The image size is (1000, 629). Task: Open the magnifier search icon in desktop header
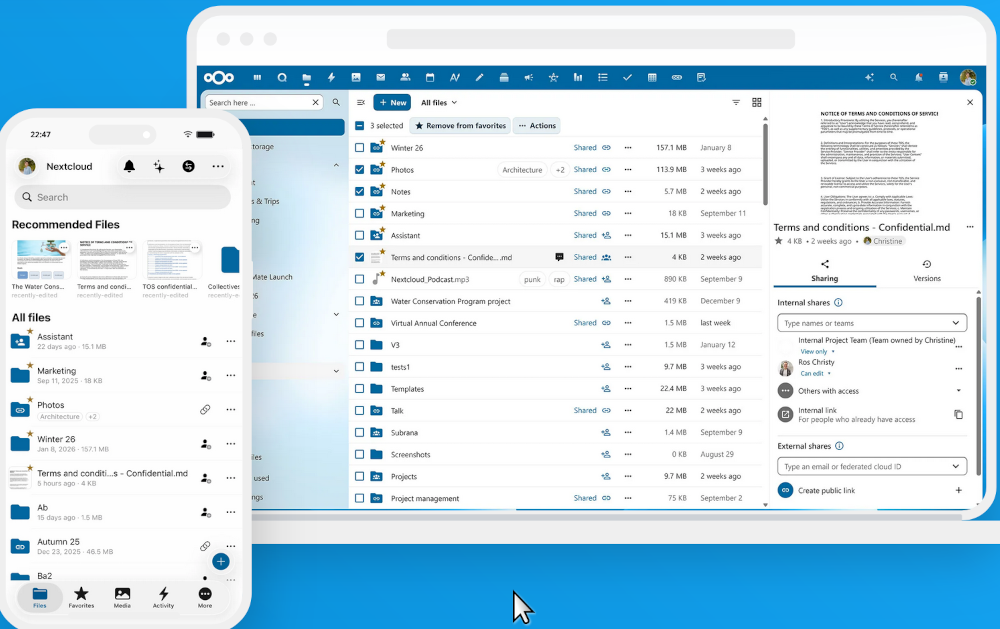coord(893,78)
